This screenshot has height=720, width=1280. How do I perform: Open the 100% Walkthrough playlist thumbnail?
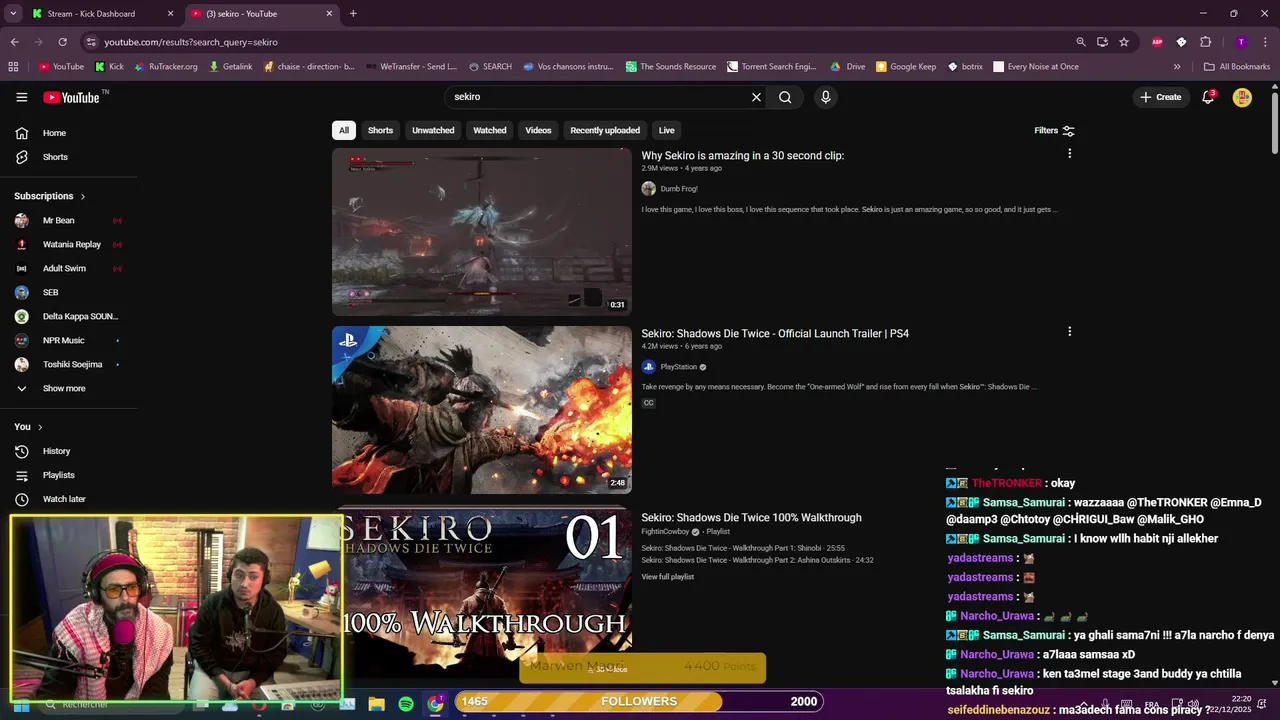[x=482, y=592]
